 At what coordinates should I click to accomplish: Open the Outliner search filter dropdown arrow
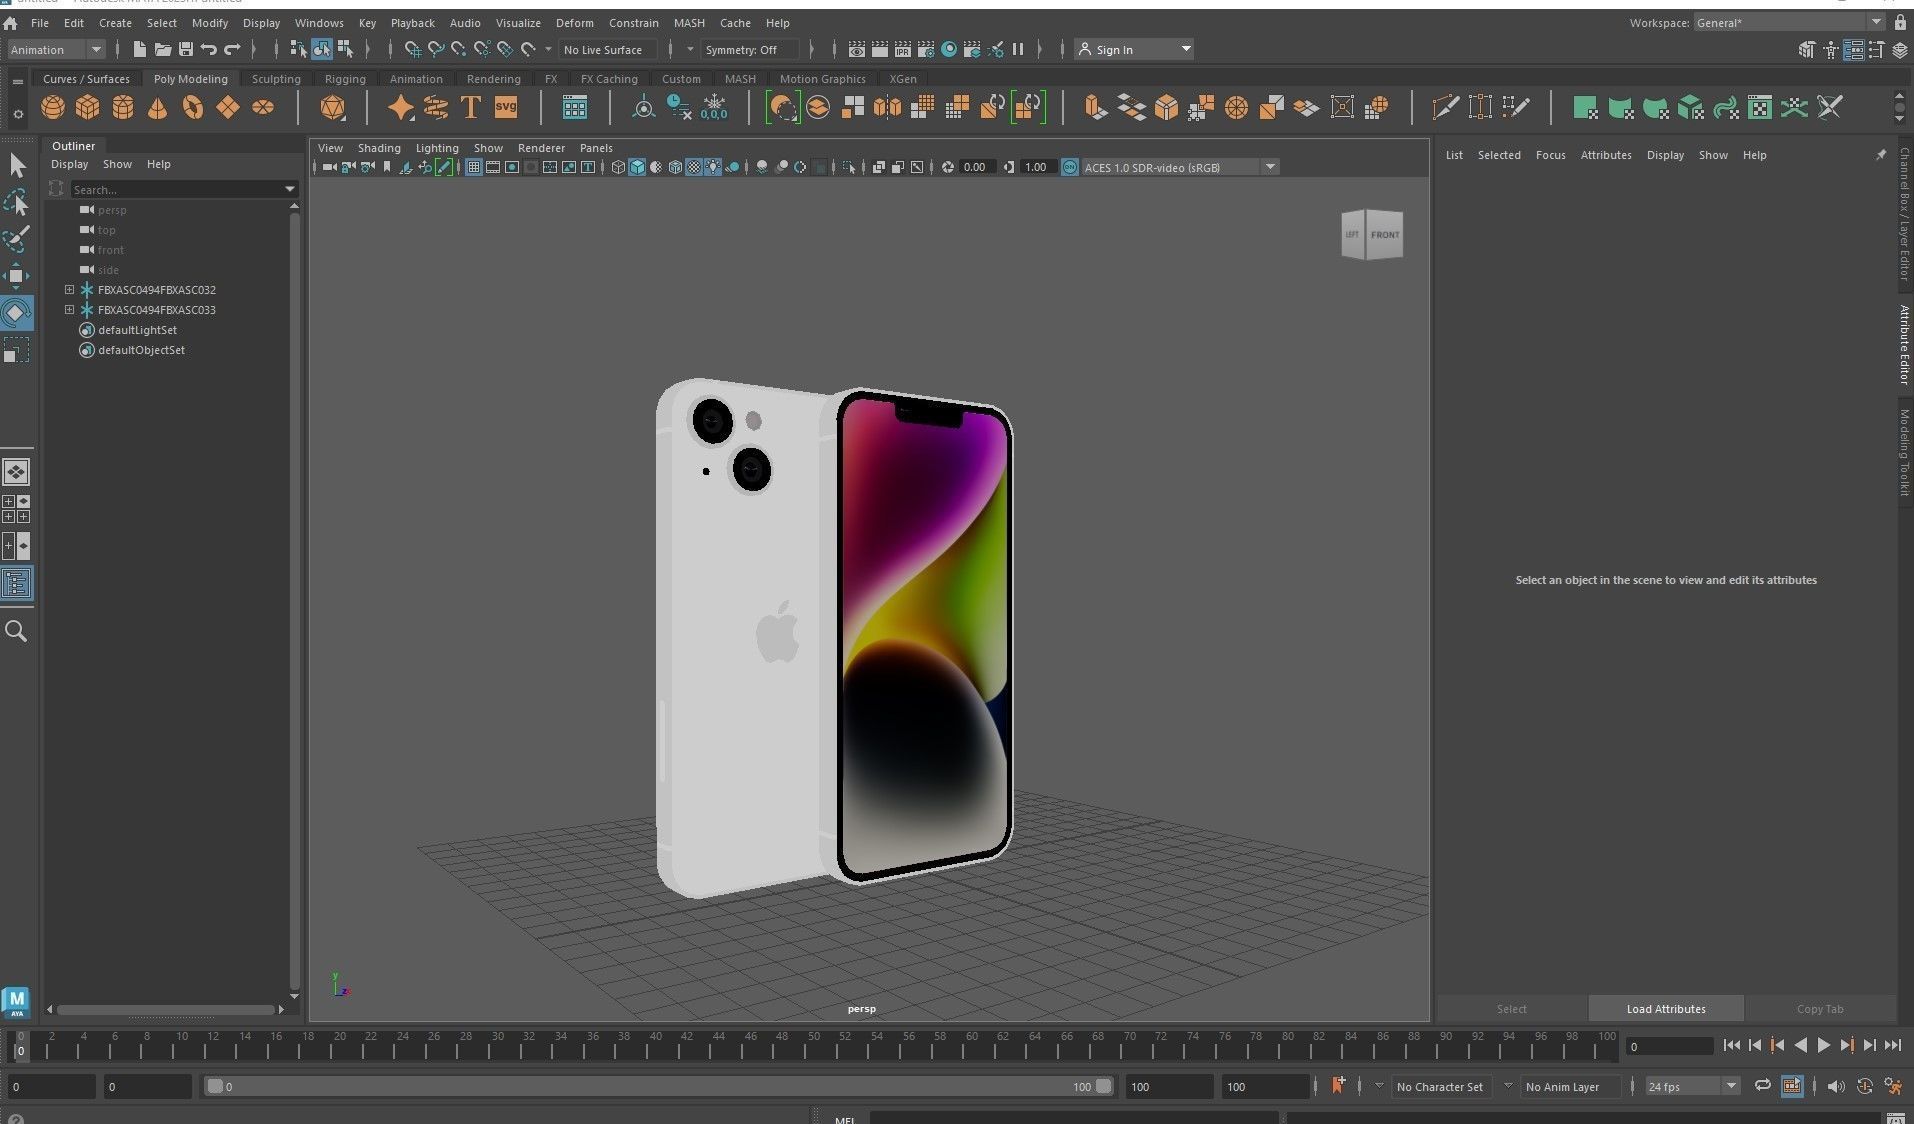coord(290,189)
